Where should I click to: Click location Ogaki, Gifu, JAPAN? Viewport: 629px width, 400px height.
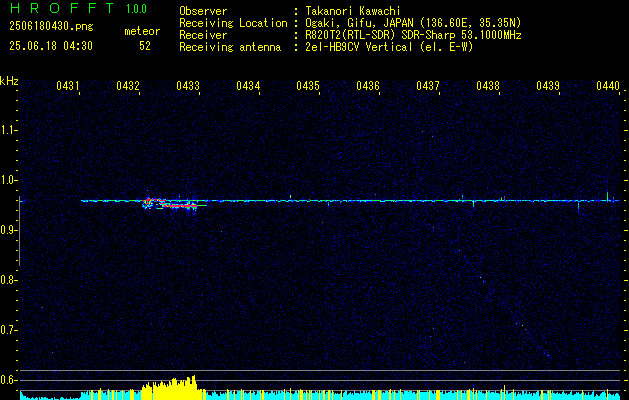359,23
